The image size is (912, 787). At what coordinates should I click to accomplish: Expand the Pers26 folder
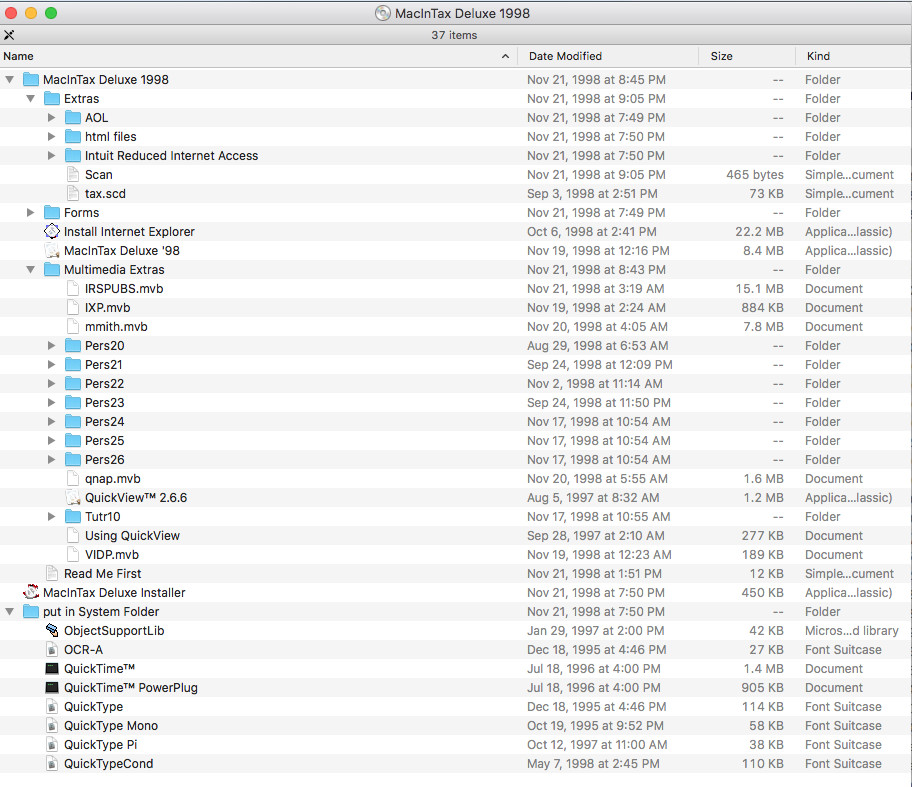click(51, 460)
